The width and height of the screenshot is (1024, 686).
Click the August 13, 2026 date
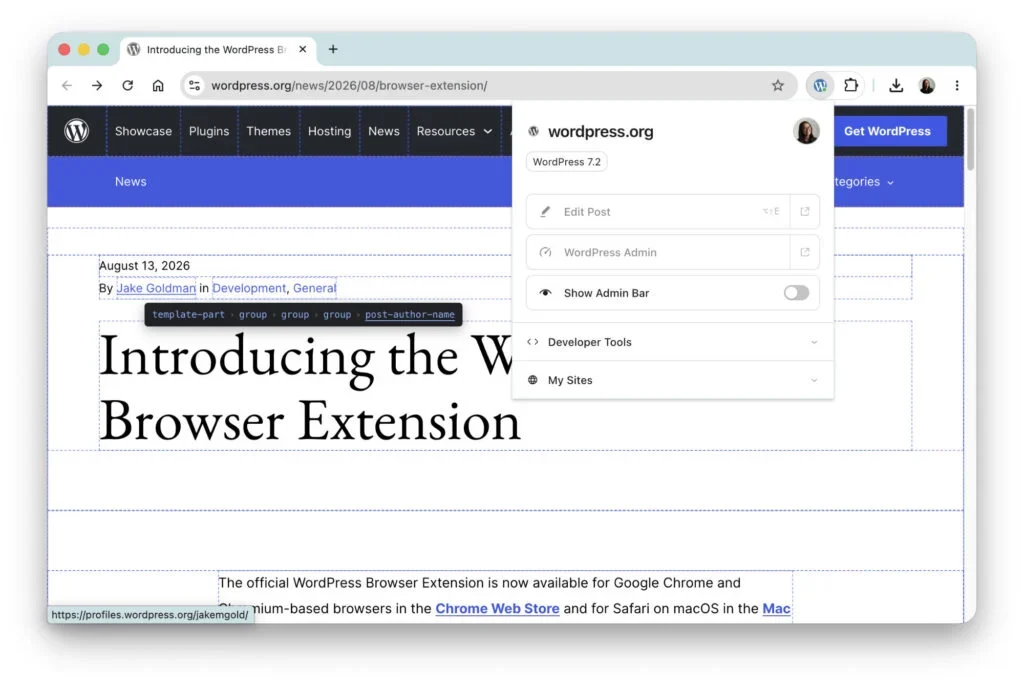(144, 266)
